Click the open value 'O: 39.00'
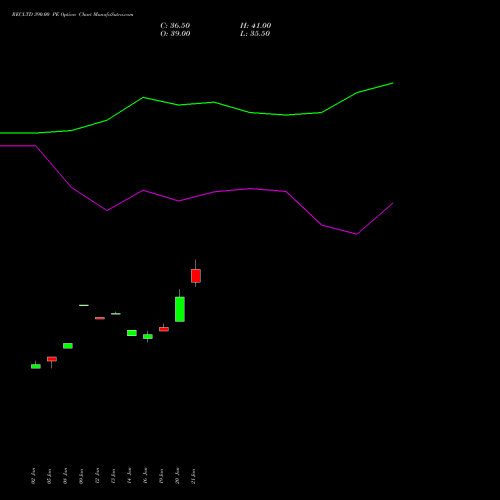 pyautogui.click(x=175, y=34)
